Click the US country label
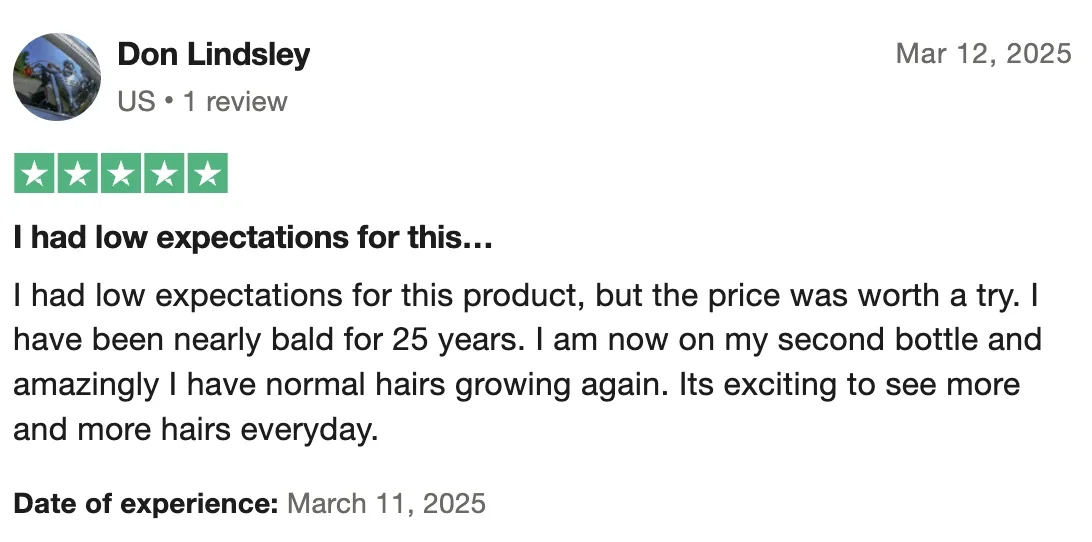 click(x=136, y=102)
